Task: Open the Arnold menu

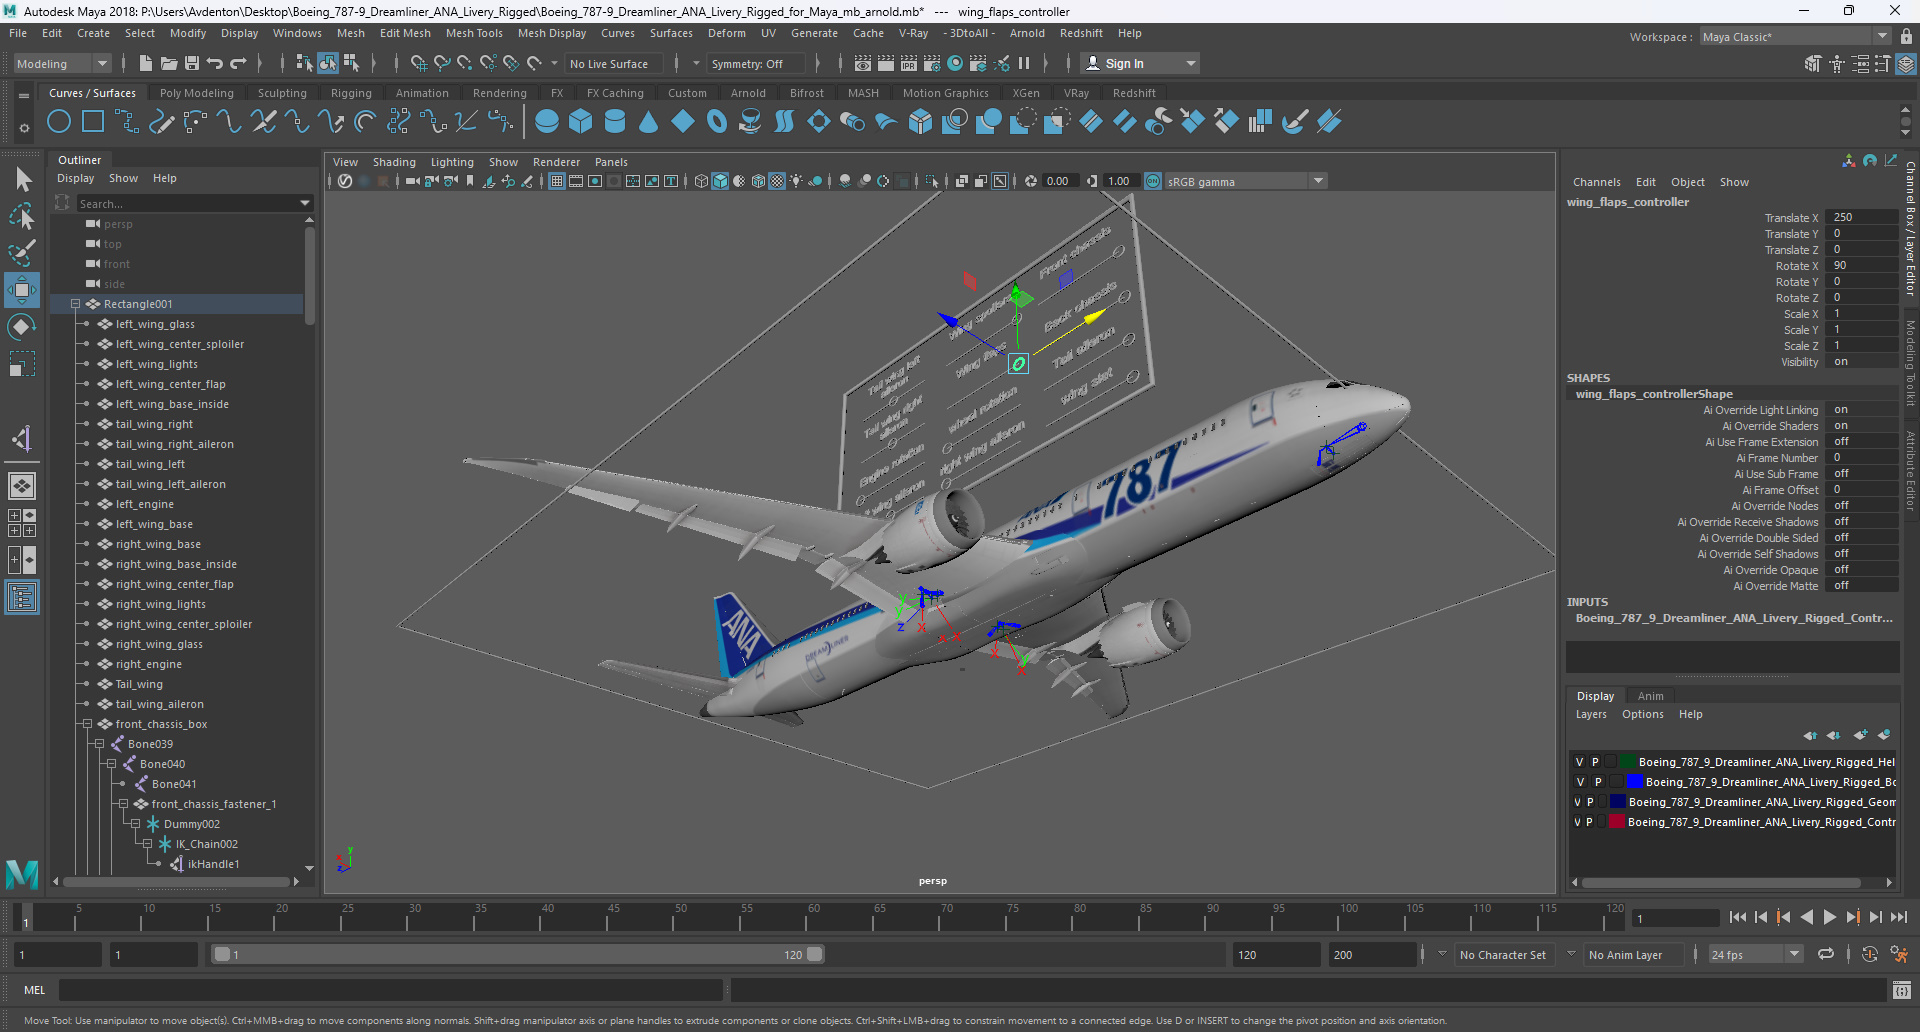Action: point(1027,33)
